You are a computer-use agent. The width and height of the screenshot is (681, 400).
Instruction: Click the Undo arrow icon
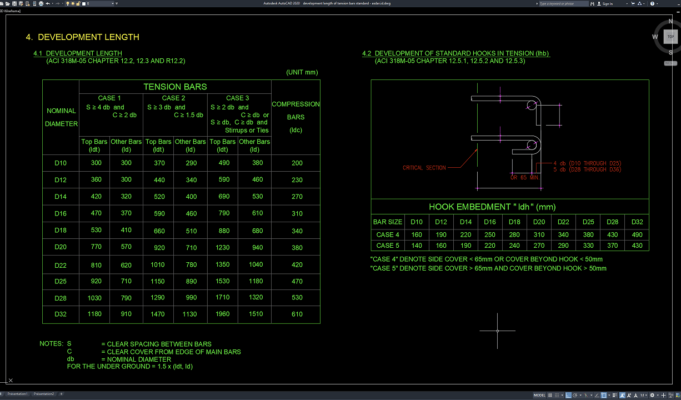(x=48, y=3)
